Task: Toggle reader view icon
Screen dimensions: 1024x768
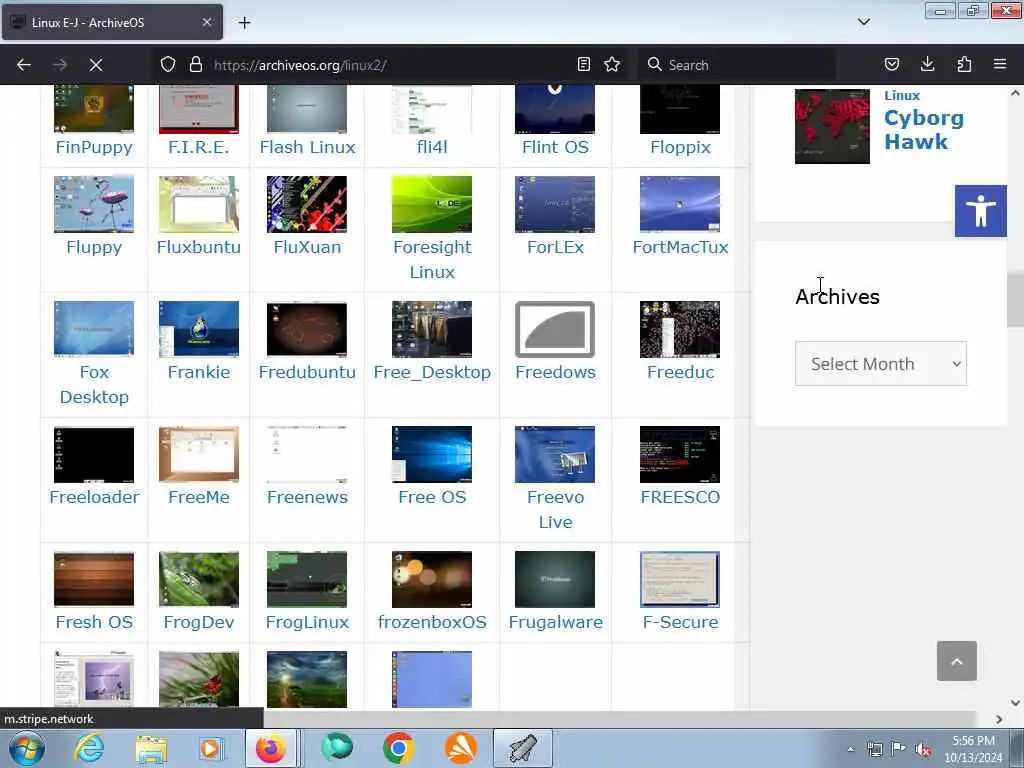Action: [x=584, y=64]
